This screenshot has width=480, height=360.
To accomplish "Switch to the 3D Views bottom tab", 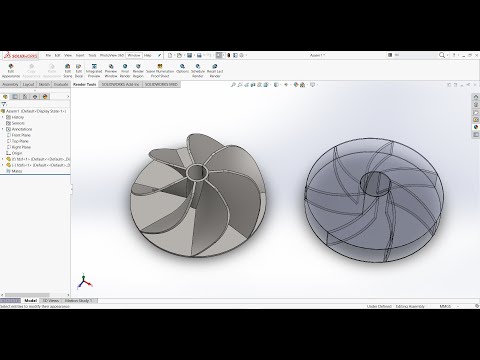I will click(x=51, y=301).
